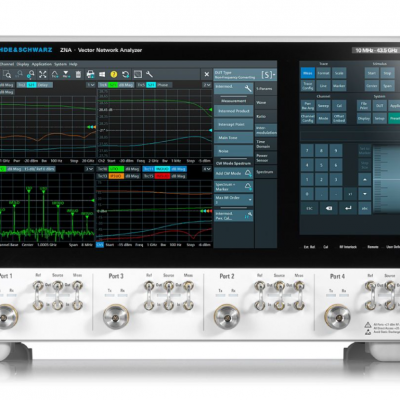Image resolution: width=400 pixels, height=400 pixels.
Task: Switch to Power Sensor softtool tab
Action: click(265, 158)
